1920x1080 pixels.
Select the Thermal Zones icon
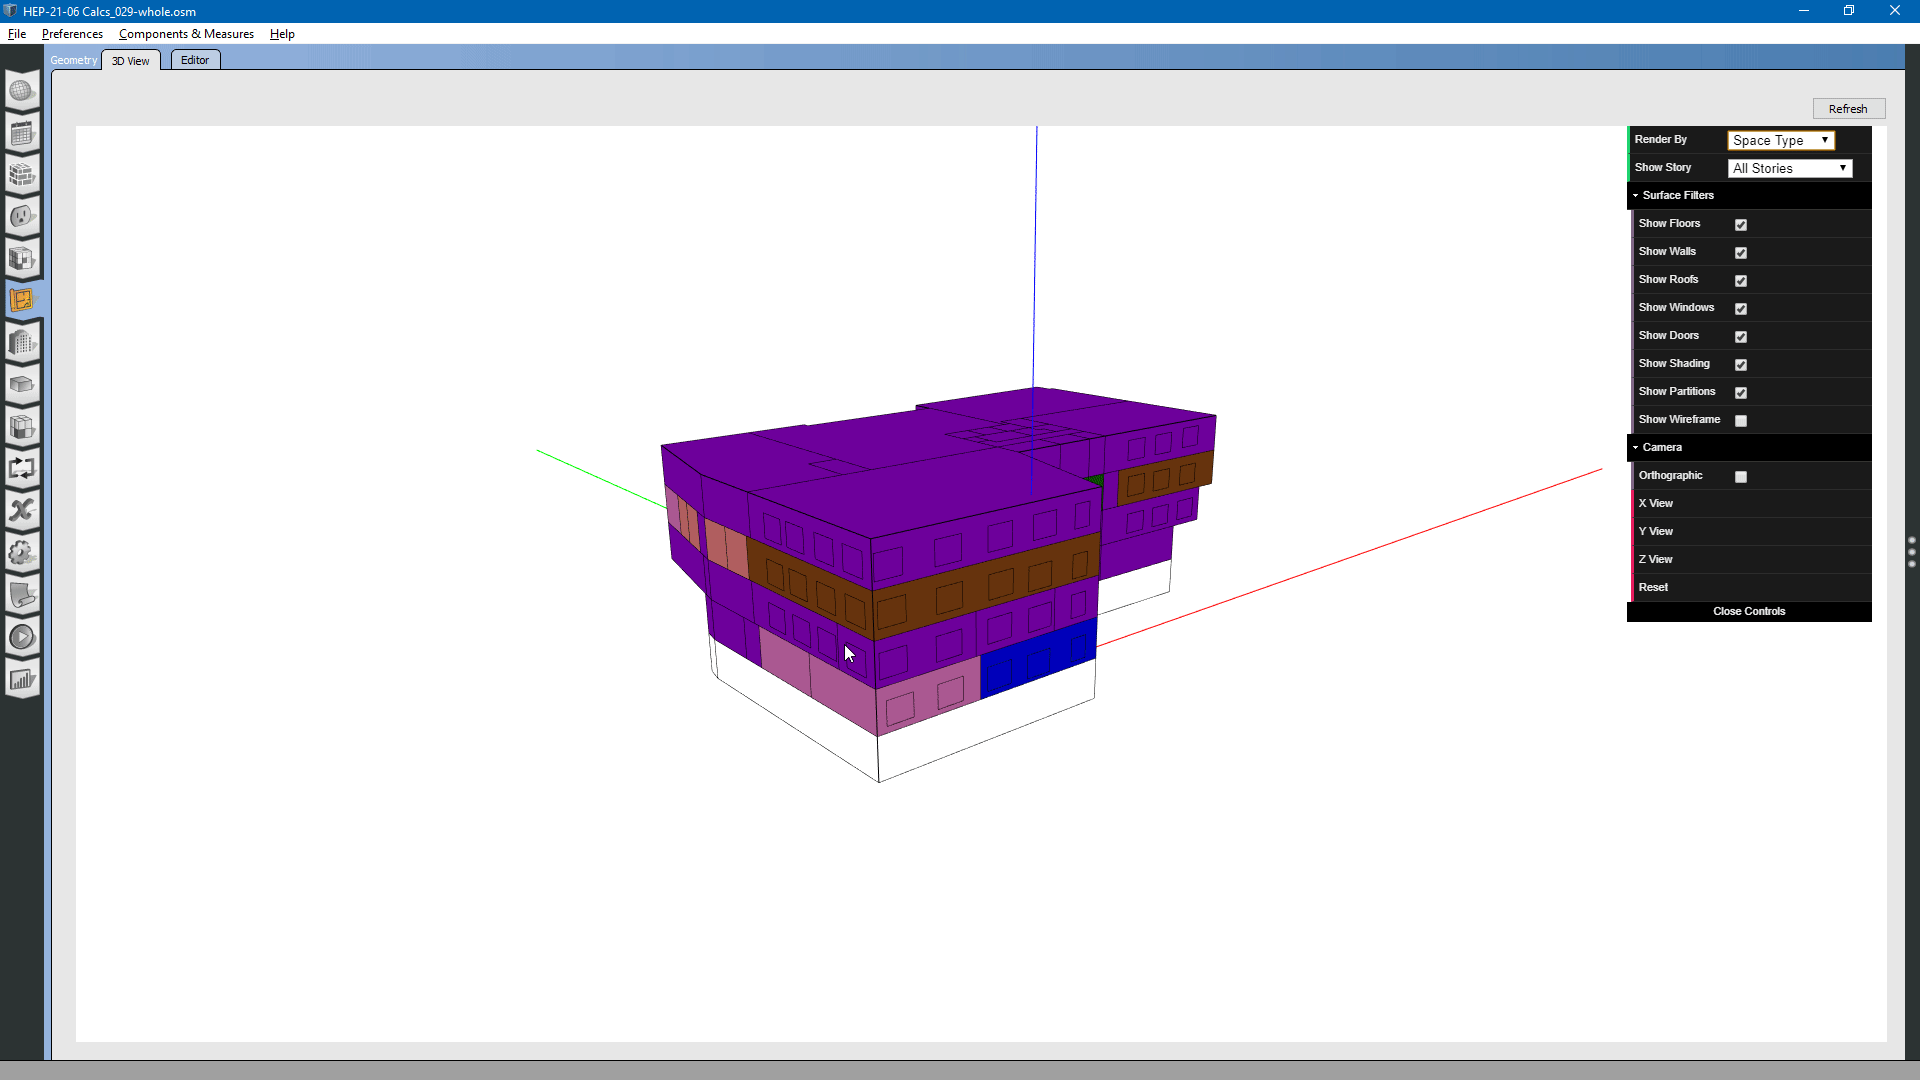[x=22, y=427]
